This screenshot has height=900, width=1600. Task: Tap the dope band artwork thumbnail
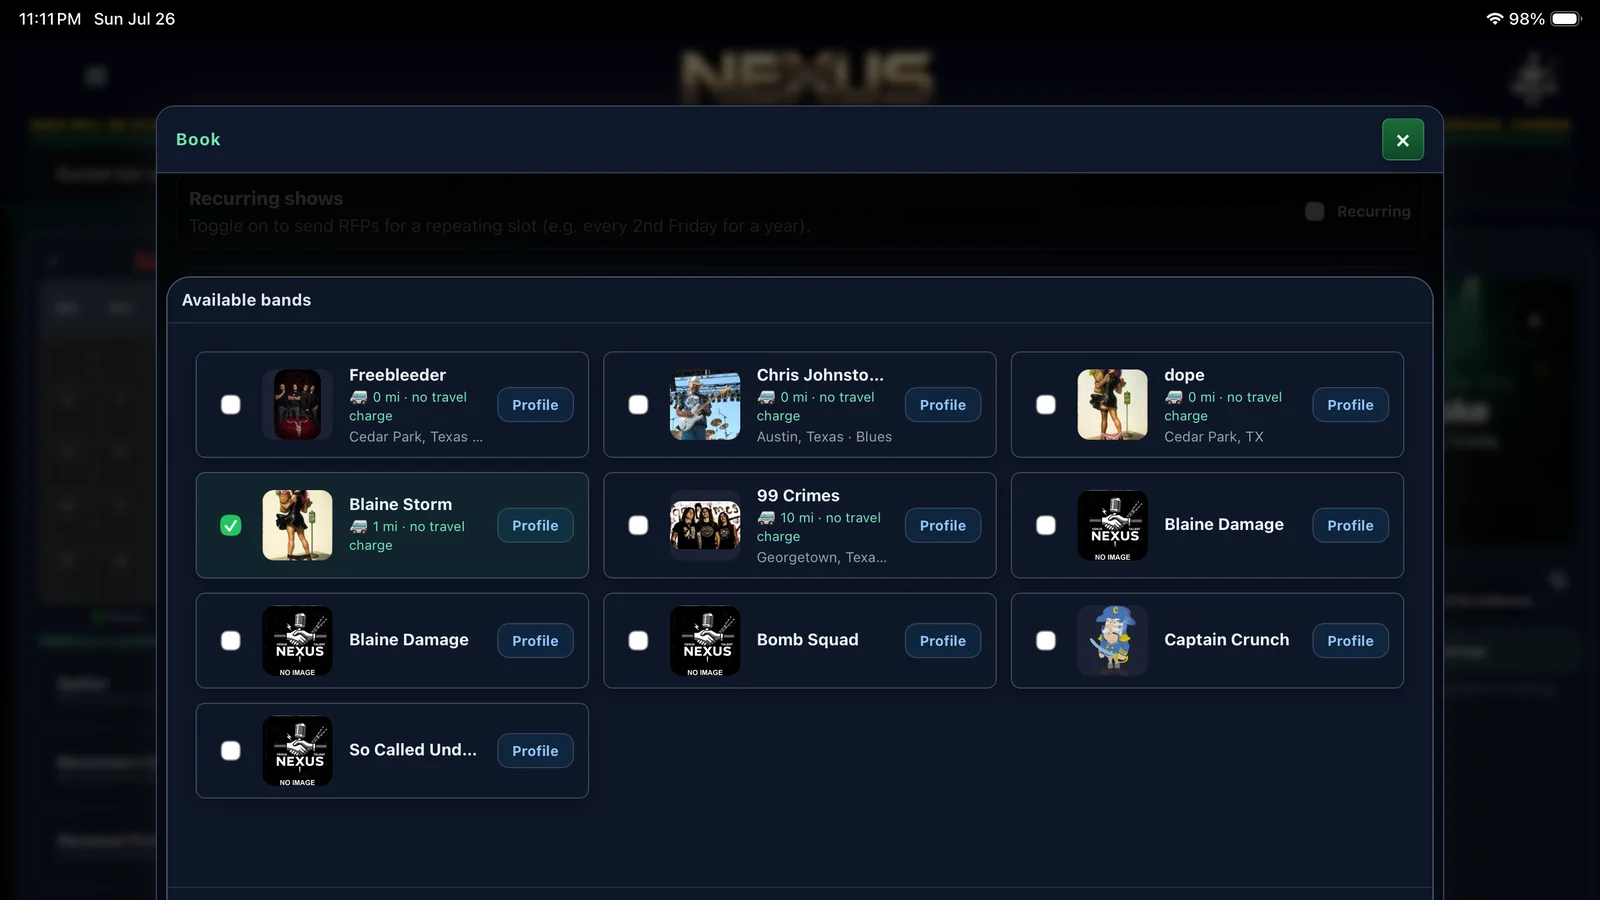pos(1112,405)
